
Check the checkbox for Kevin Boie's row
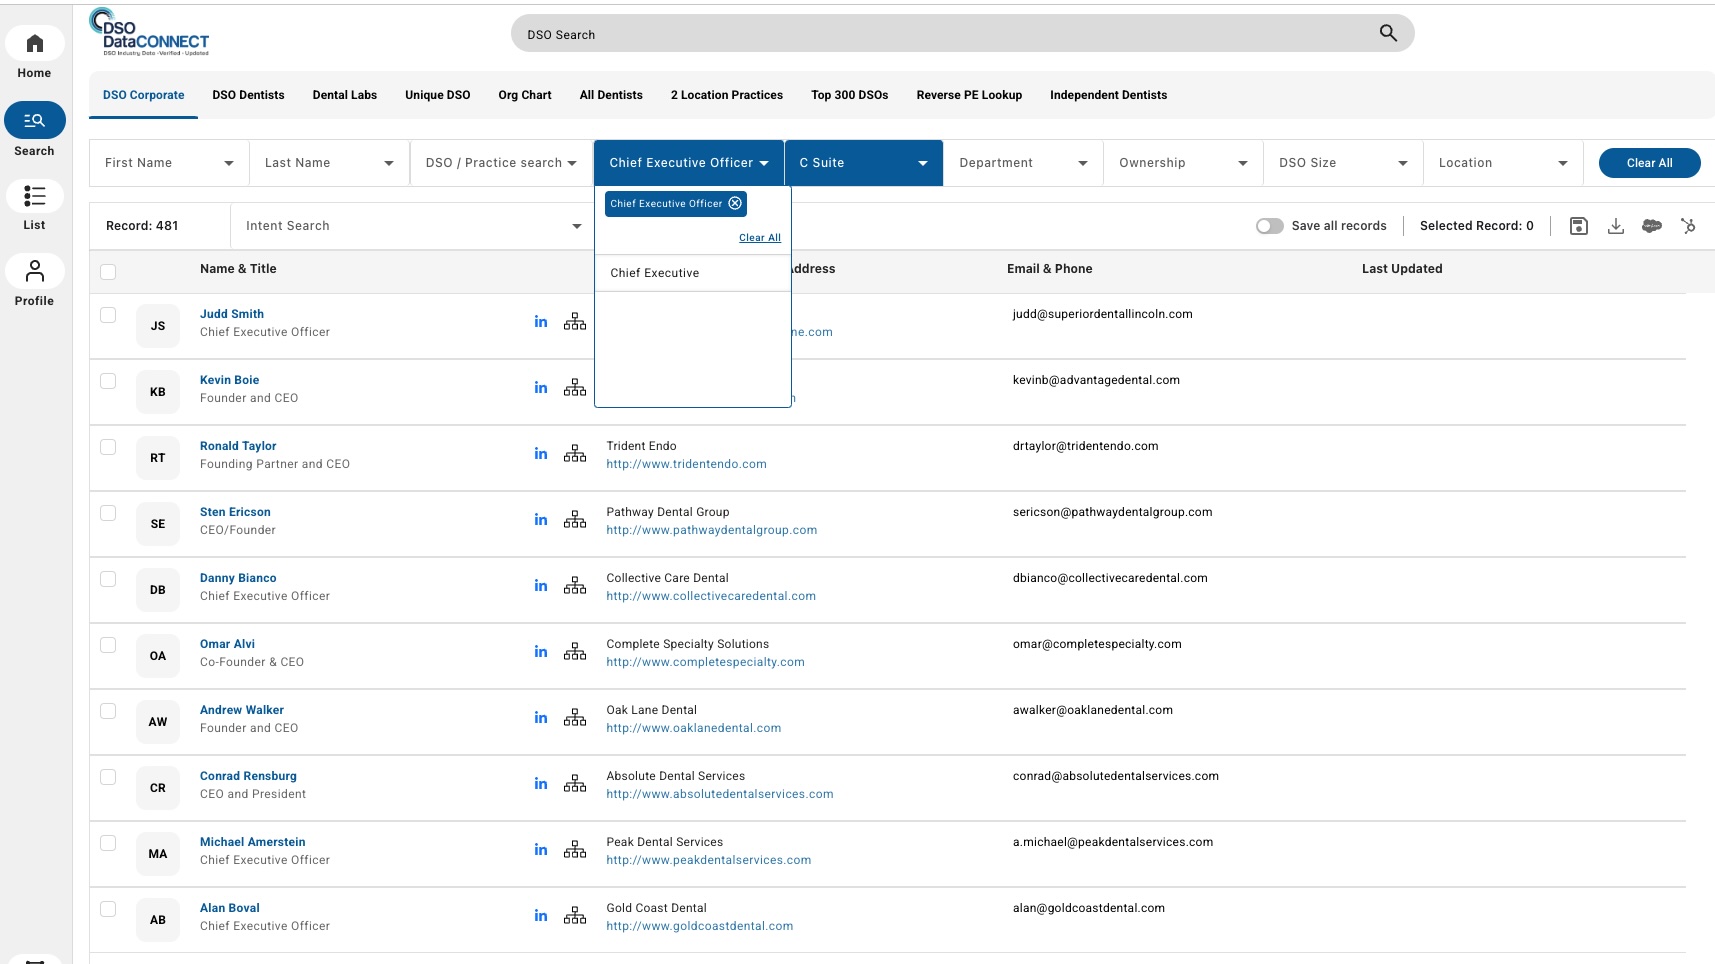coord(108,380)
